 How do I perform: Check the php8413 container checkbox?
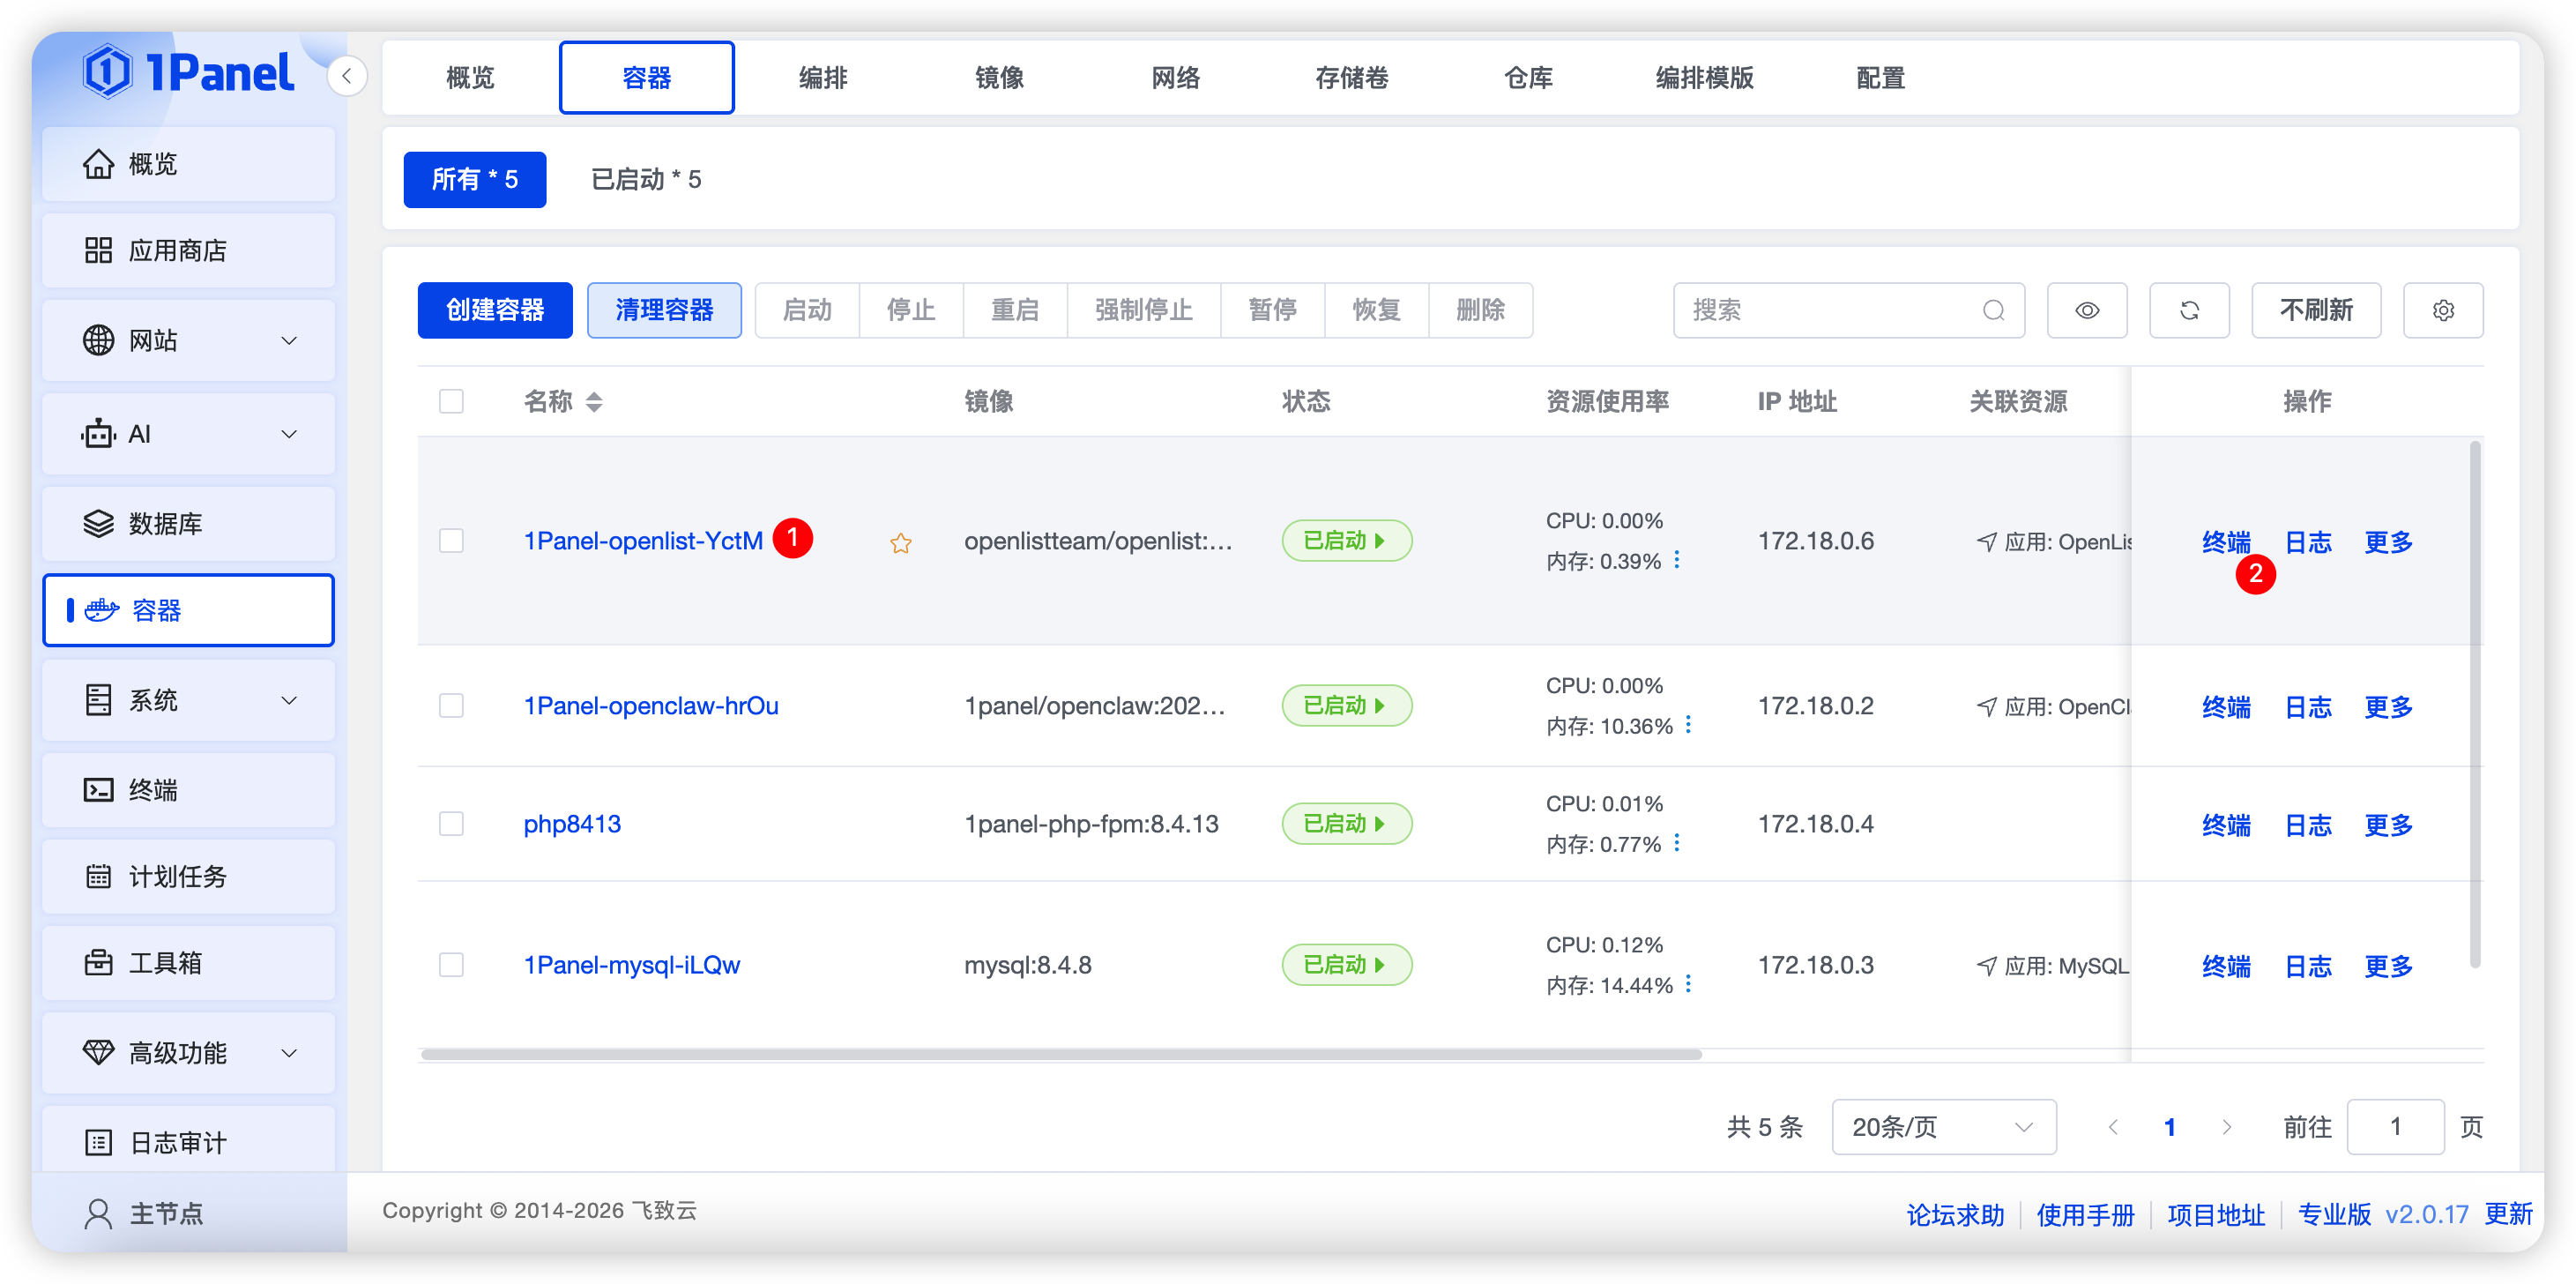coord(452,824)
